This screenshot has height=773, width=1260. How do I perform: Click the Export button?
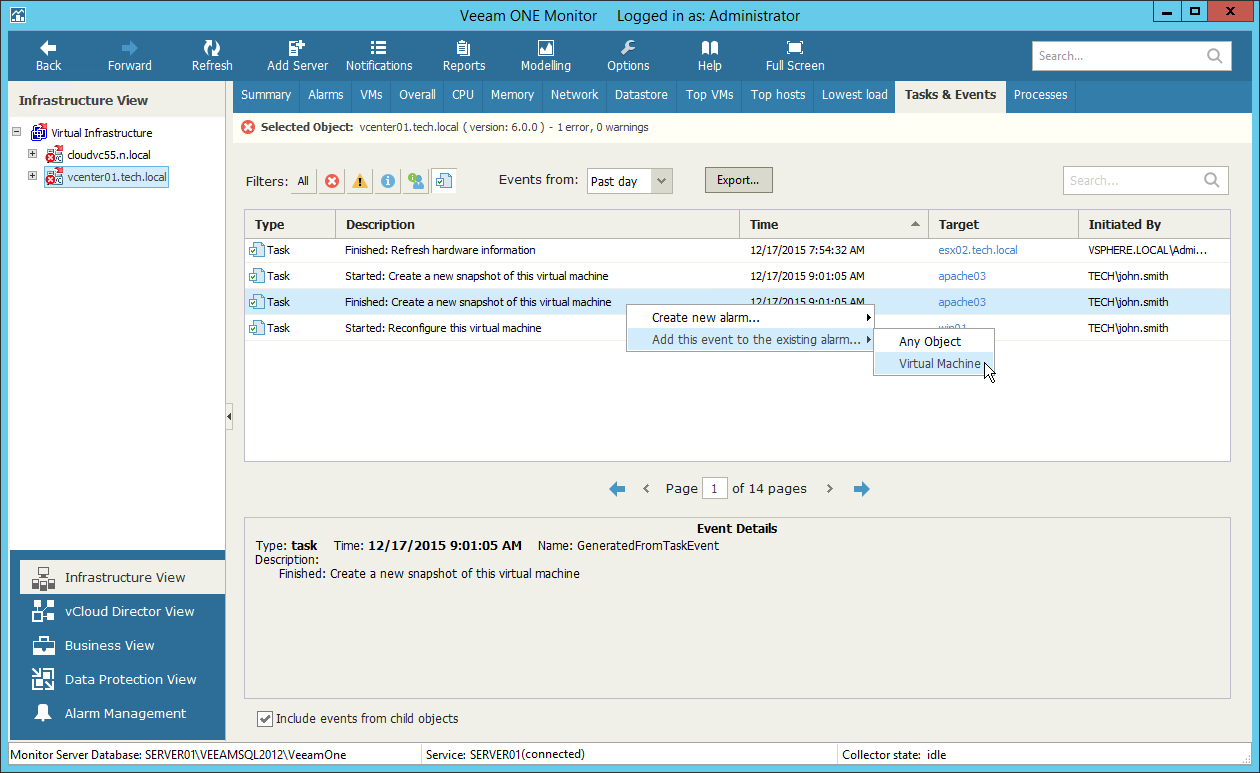[x=739, y=181]
